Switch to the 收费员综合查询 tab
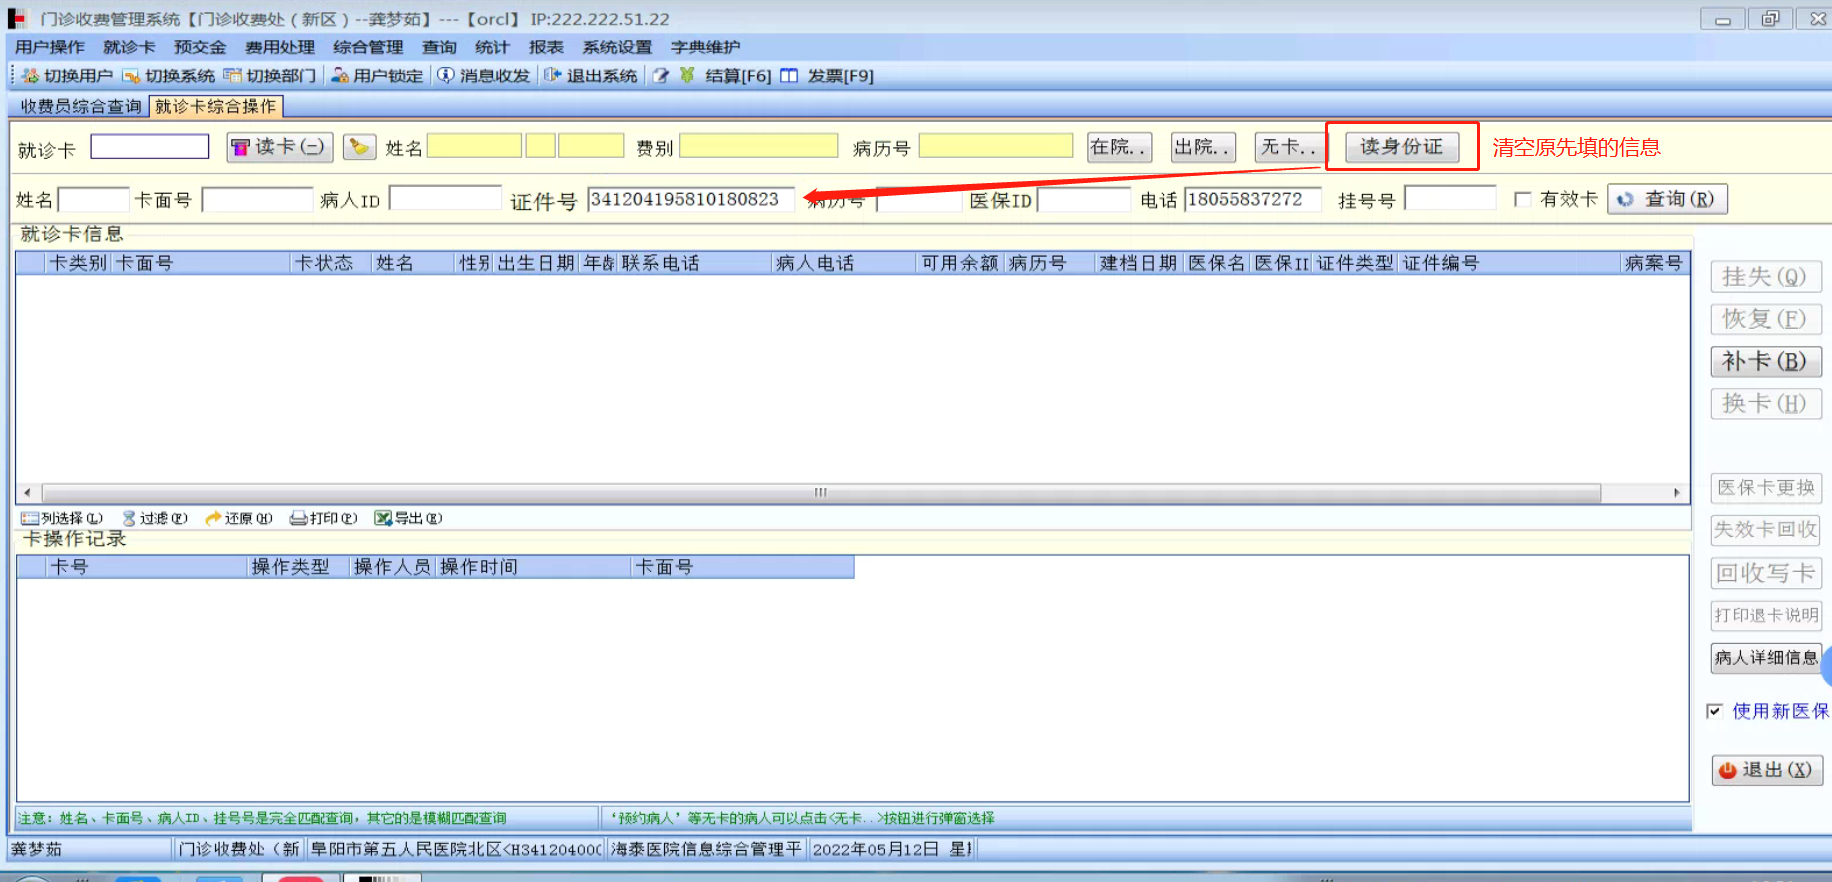The image size is (1832, 882). pos(81,107)
